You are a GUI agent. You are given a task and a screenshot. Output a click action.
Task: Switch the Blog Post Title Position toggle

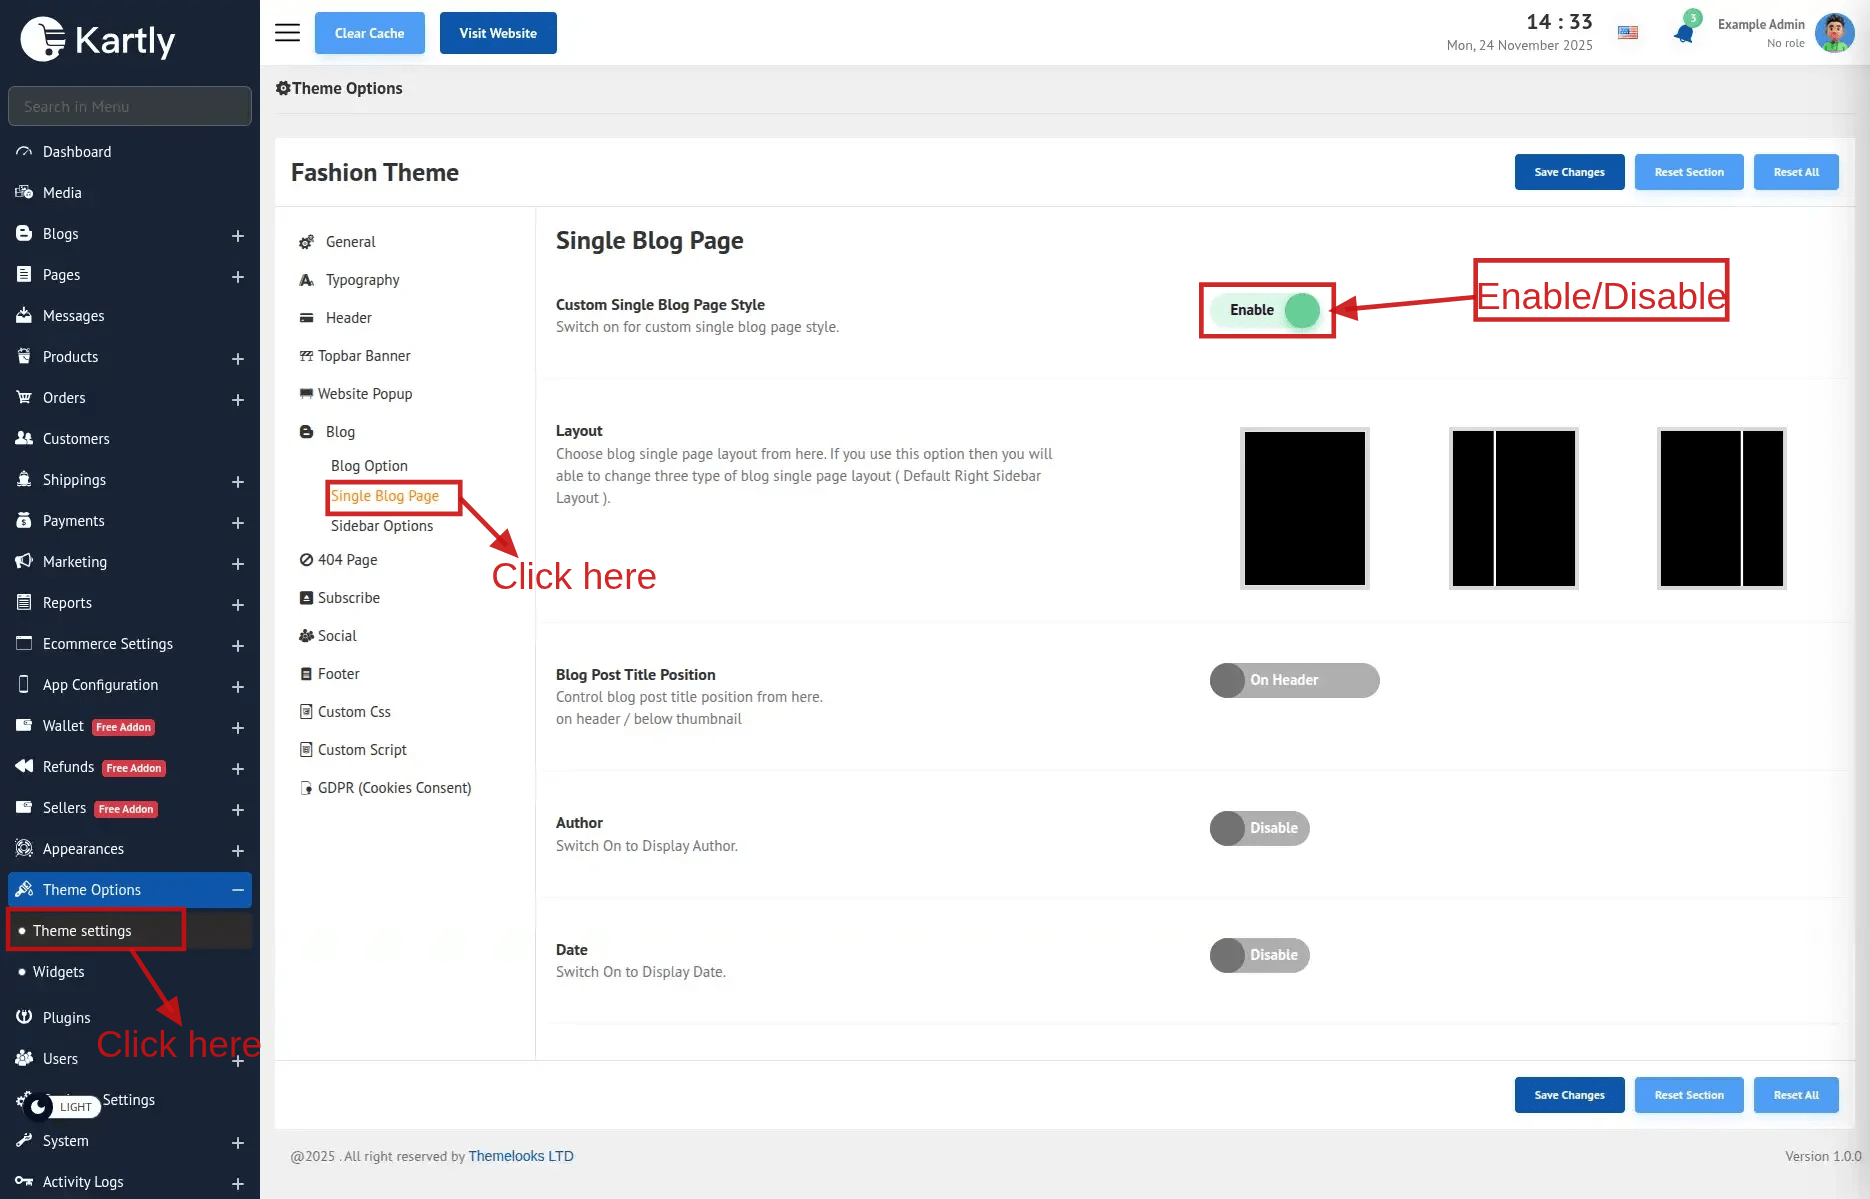click(1294, 680)
